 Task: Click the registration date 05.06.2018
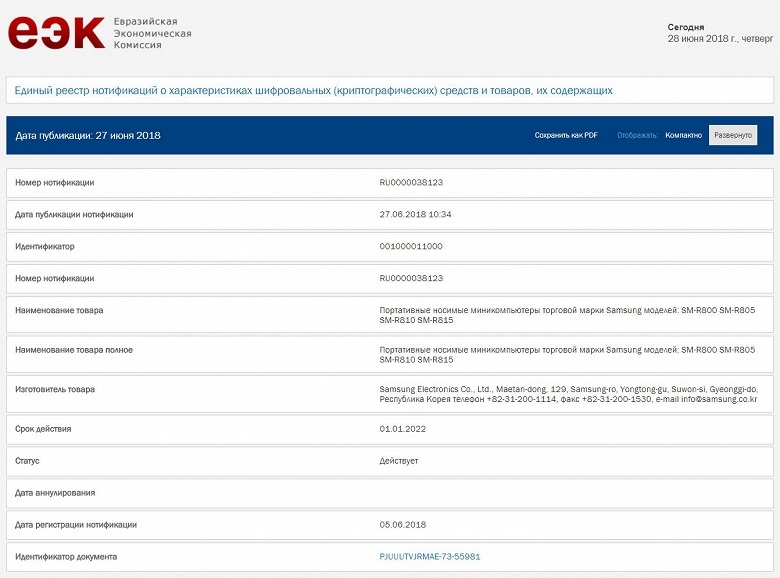[402, 525]
